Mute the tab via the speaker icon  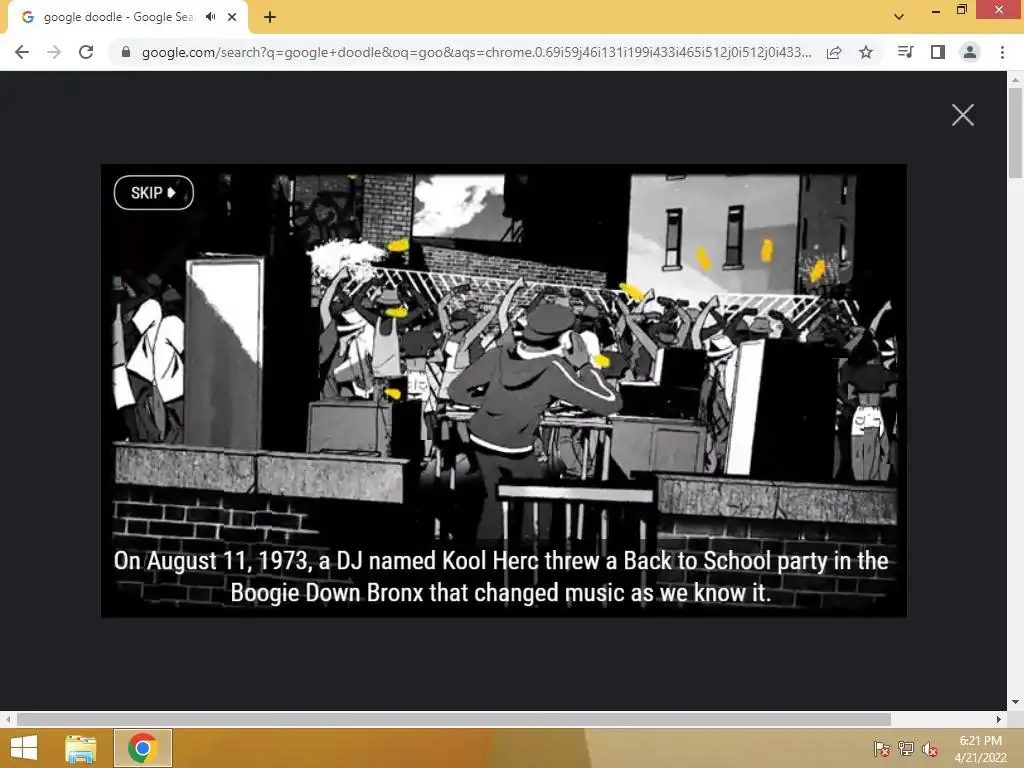click(x=210, y=17)
